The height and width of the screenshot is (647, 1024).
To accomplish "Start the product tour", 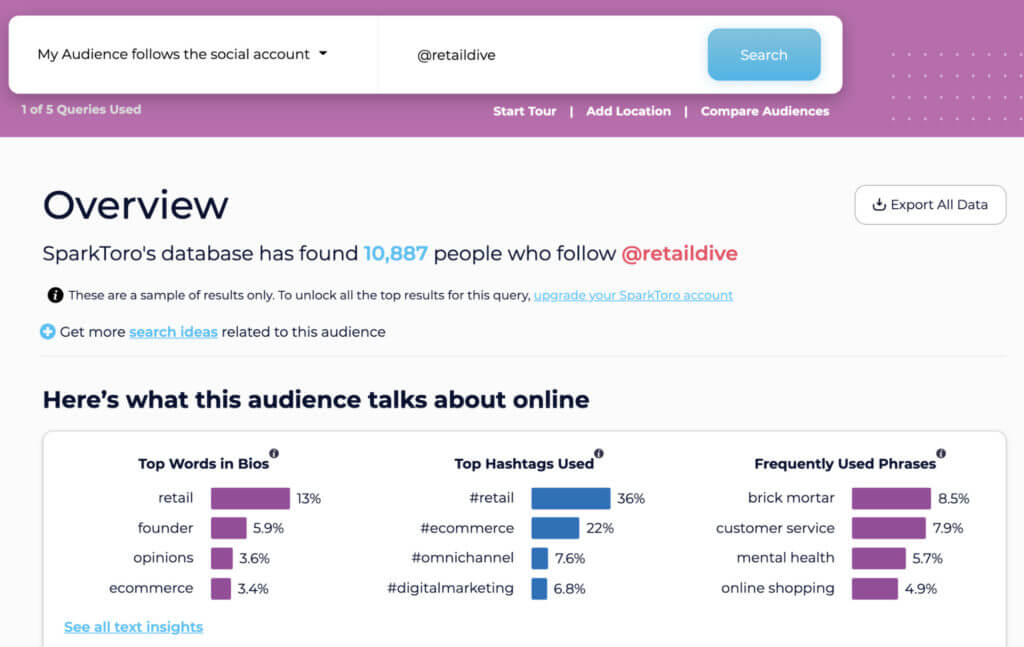I will [x=524, y=111].
